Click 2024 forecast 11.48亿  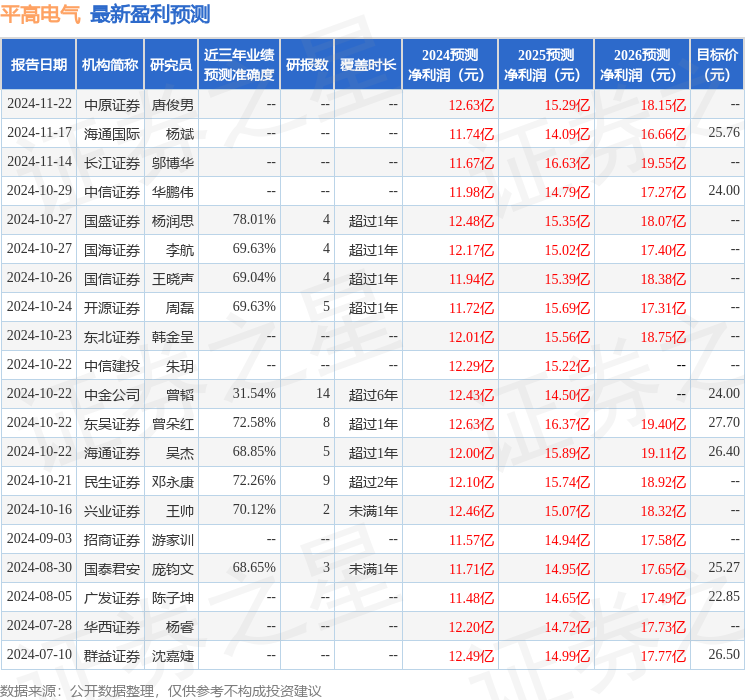(x=472, y=598)
